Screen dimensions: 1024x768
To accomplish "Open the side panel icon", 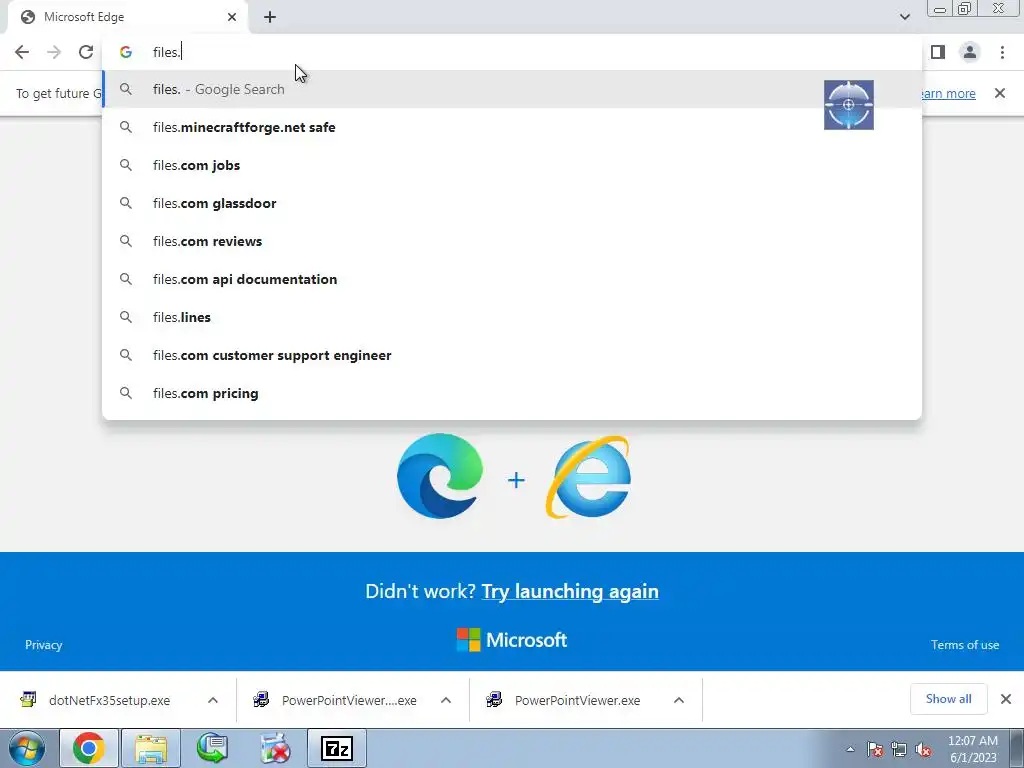I will tap(938, 52).
